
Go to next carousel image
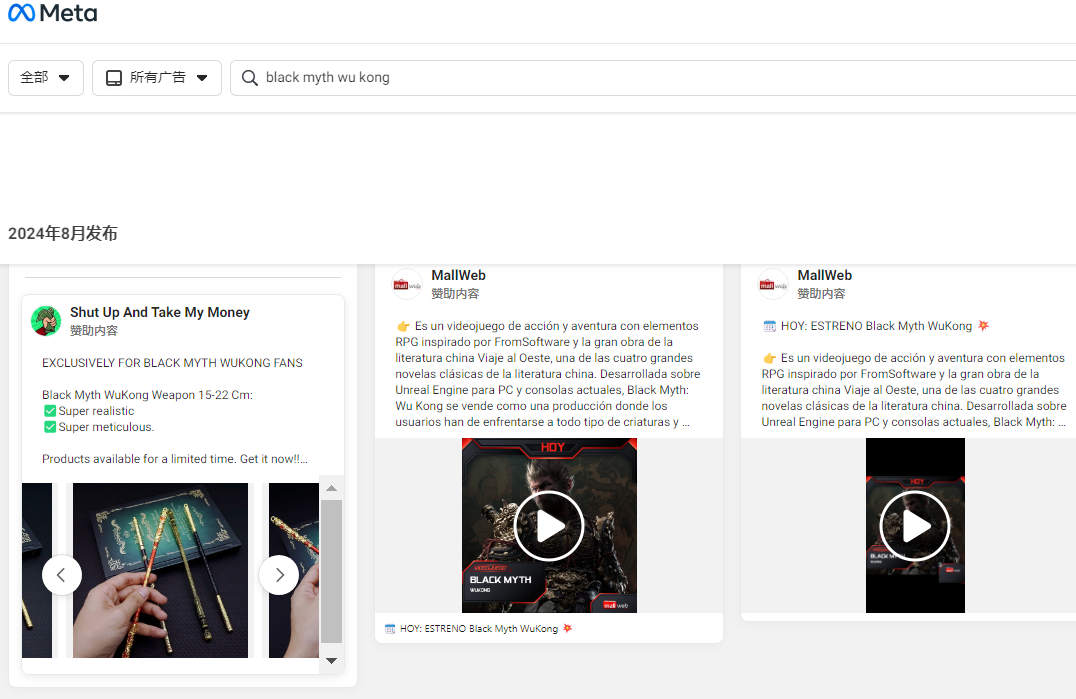click(279, 575)
